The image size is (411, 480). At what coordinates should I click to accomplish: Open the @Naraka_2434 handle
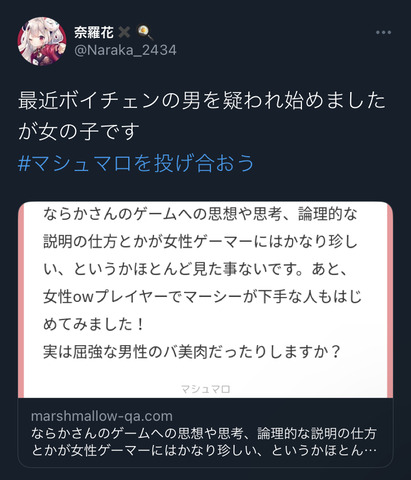pyautogui.click(x=125, y=50)
